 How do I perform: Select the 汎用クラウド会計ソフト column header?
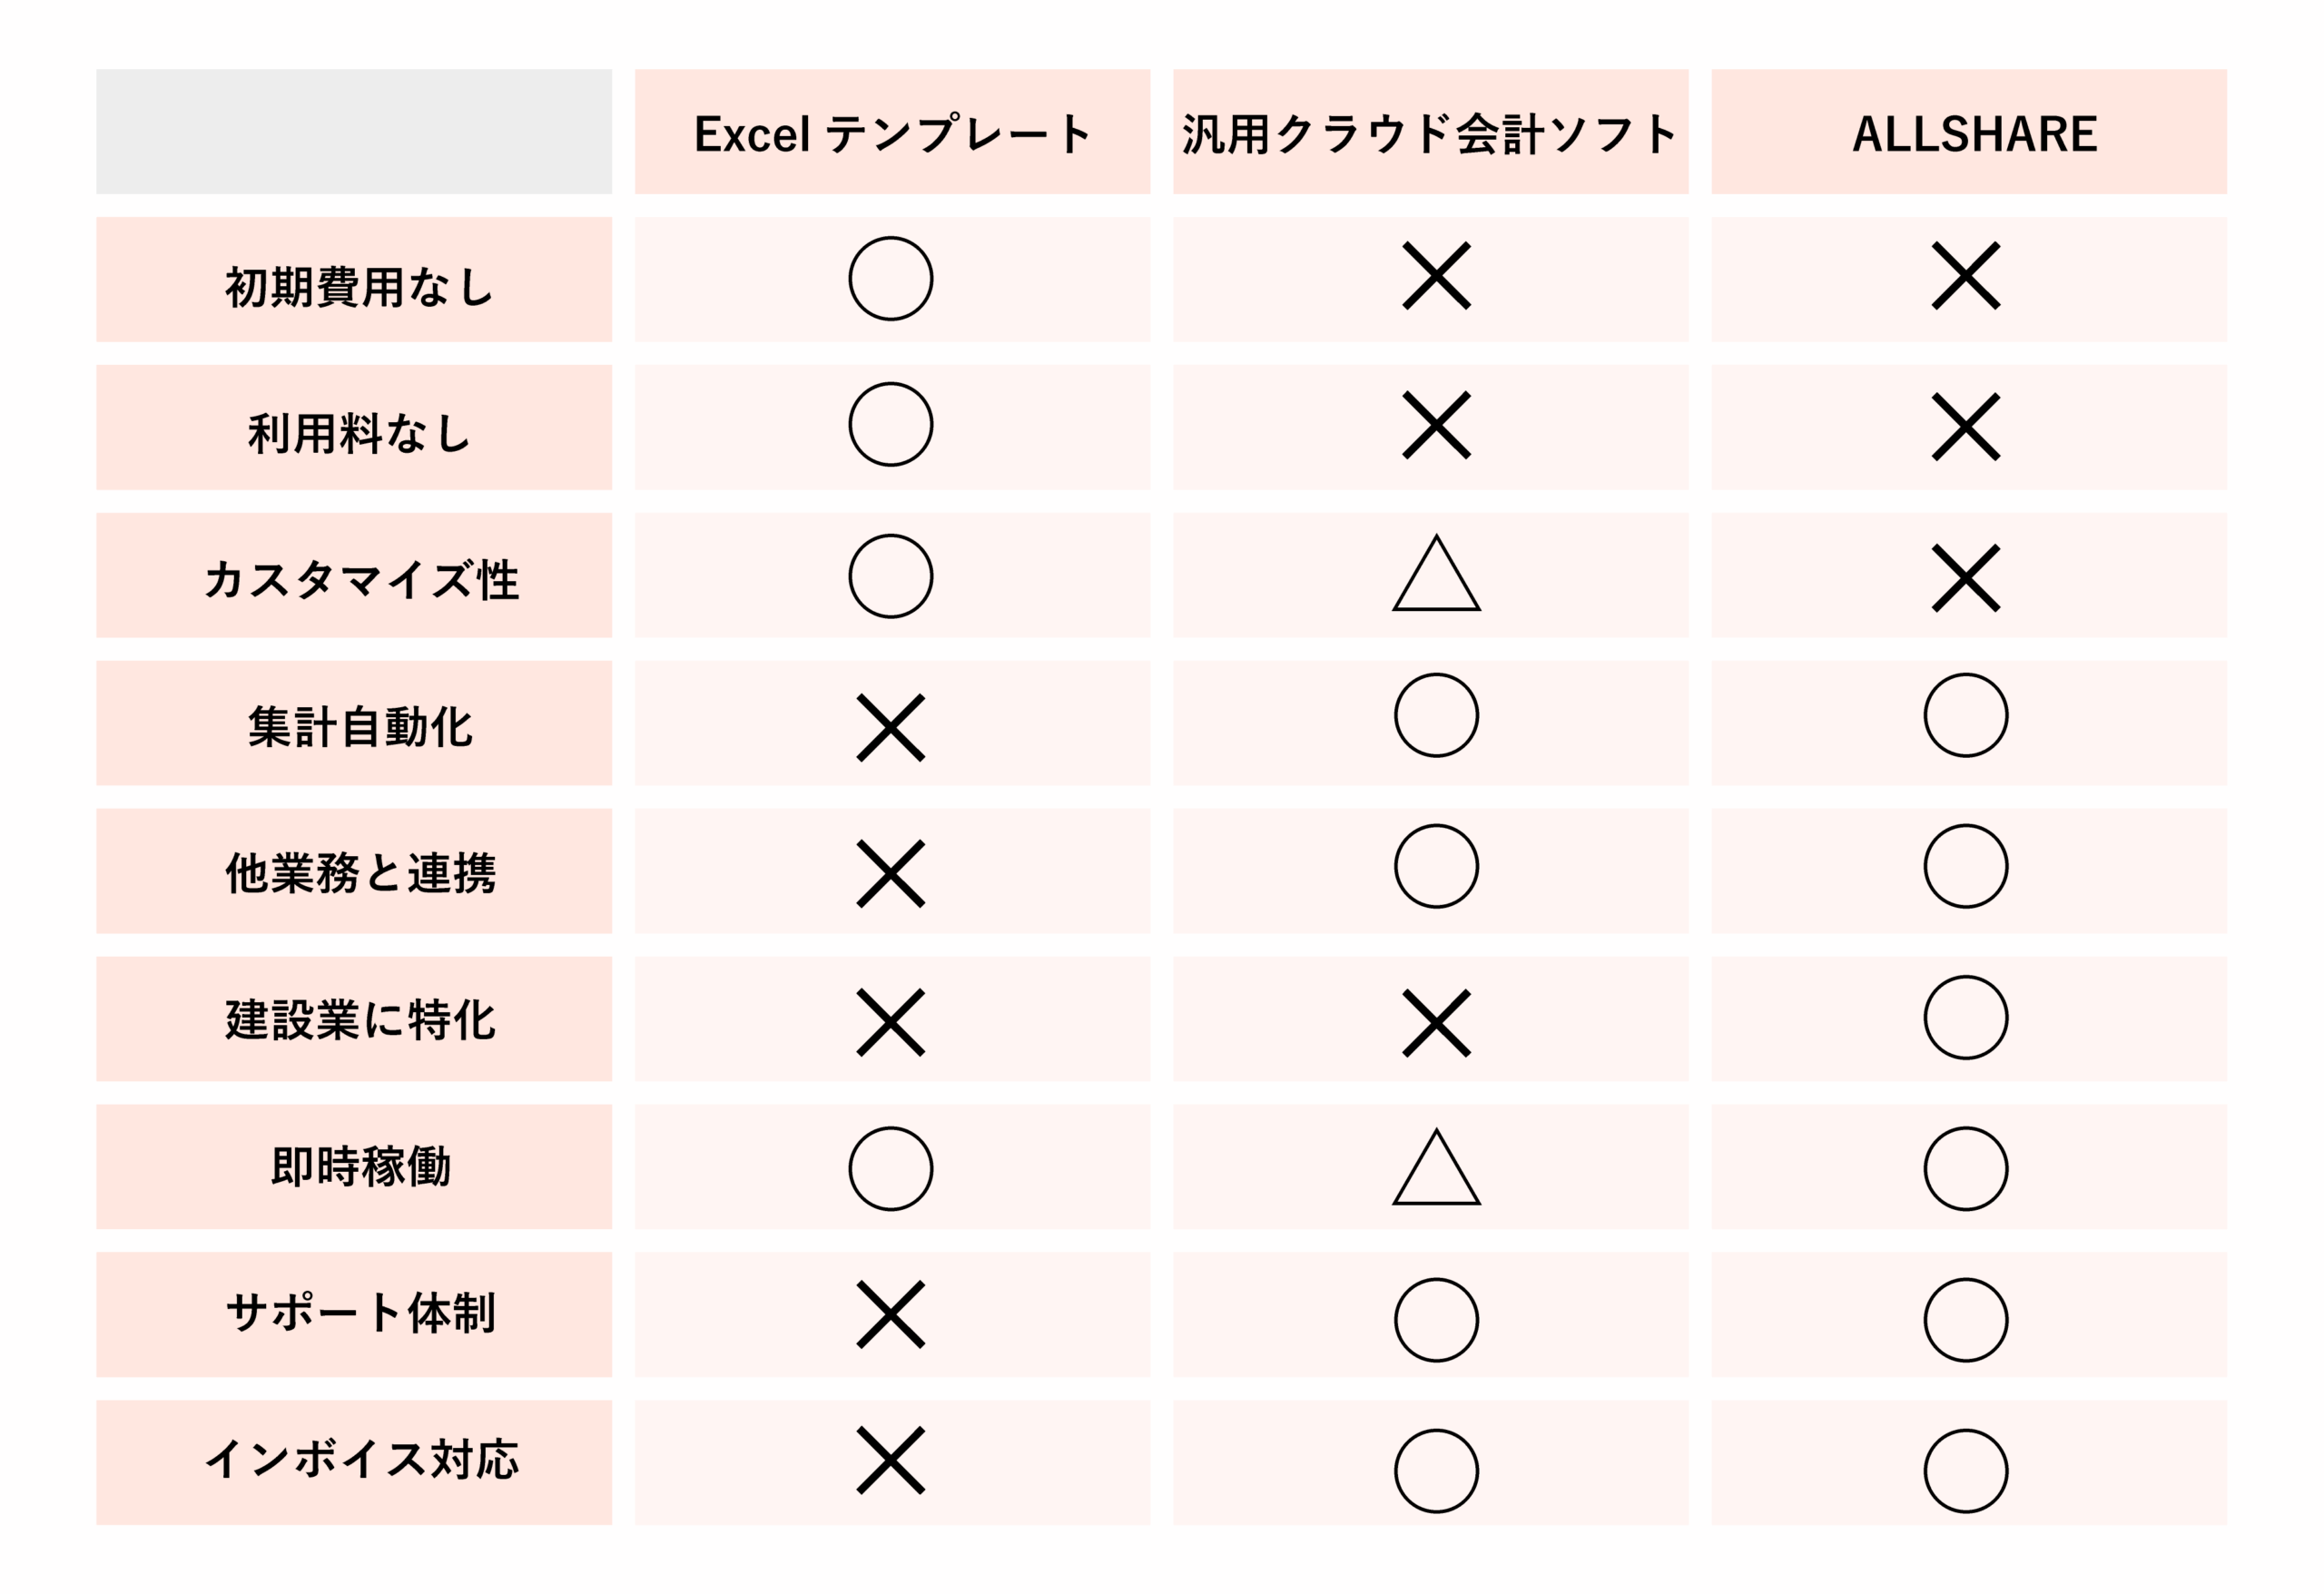coord(1430,131)
